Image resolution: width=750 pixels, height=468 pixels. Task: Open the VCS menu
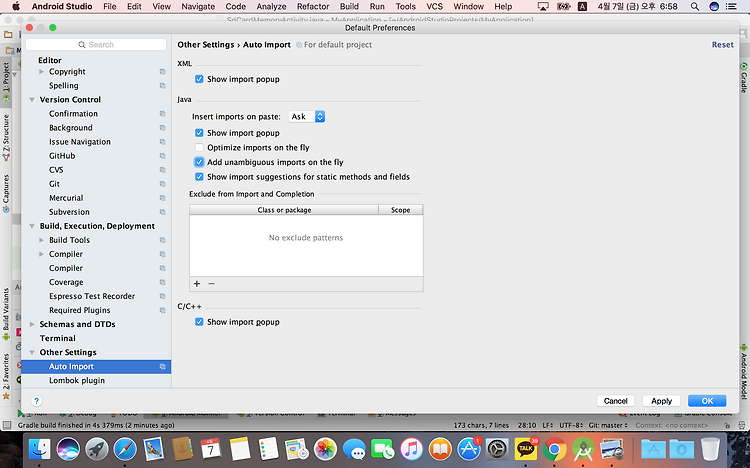(434, 6)
